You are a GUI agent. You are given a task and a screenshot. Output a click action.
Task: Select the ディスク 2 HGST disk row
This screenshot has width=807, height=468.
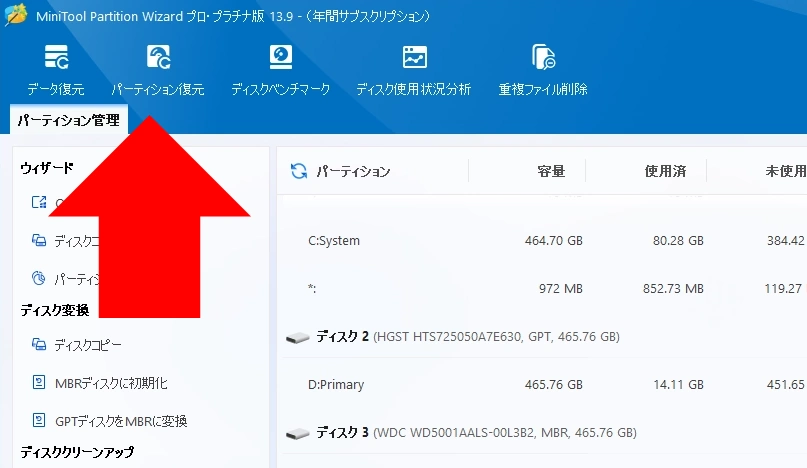[x=545, y=337]
